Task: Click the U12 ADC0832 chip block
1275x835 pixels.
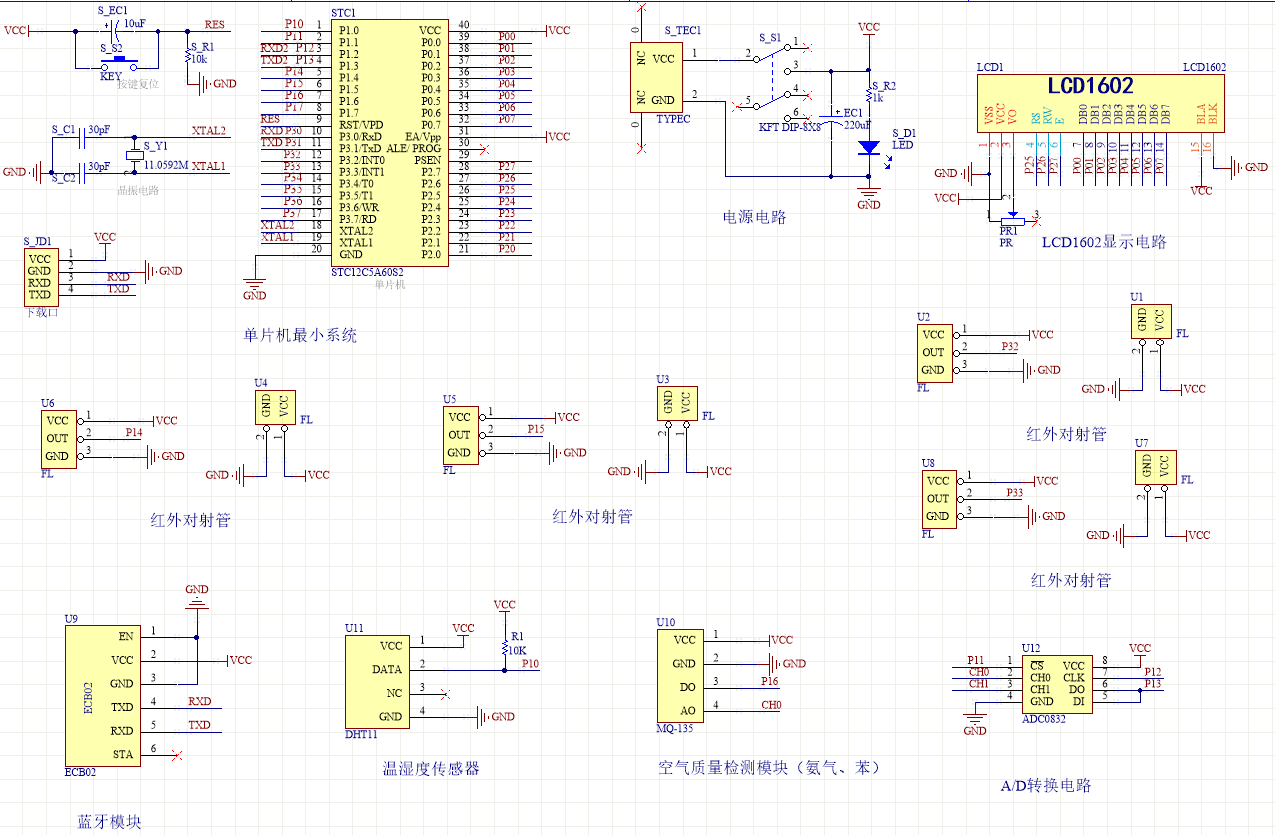Action: tap(1058, 684)
